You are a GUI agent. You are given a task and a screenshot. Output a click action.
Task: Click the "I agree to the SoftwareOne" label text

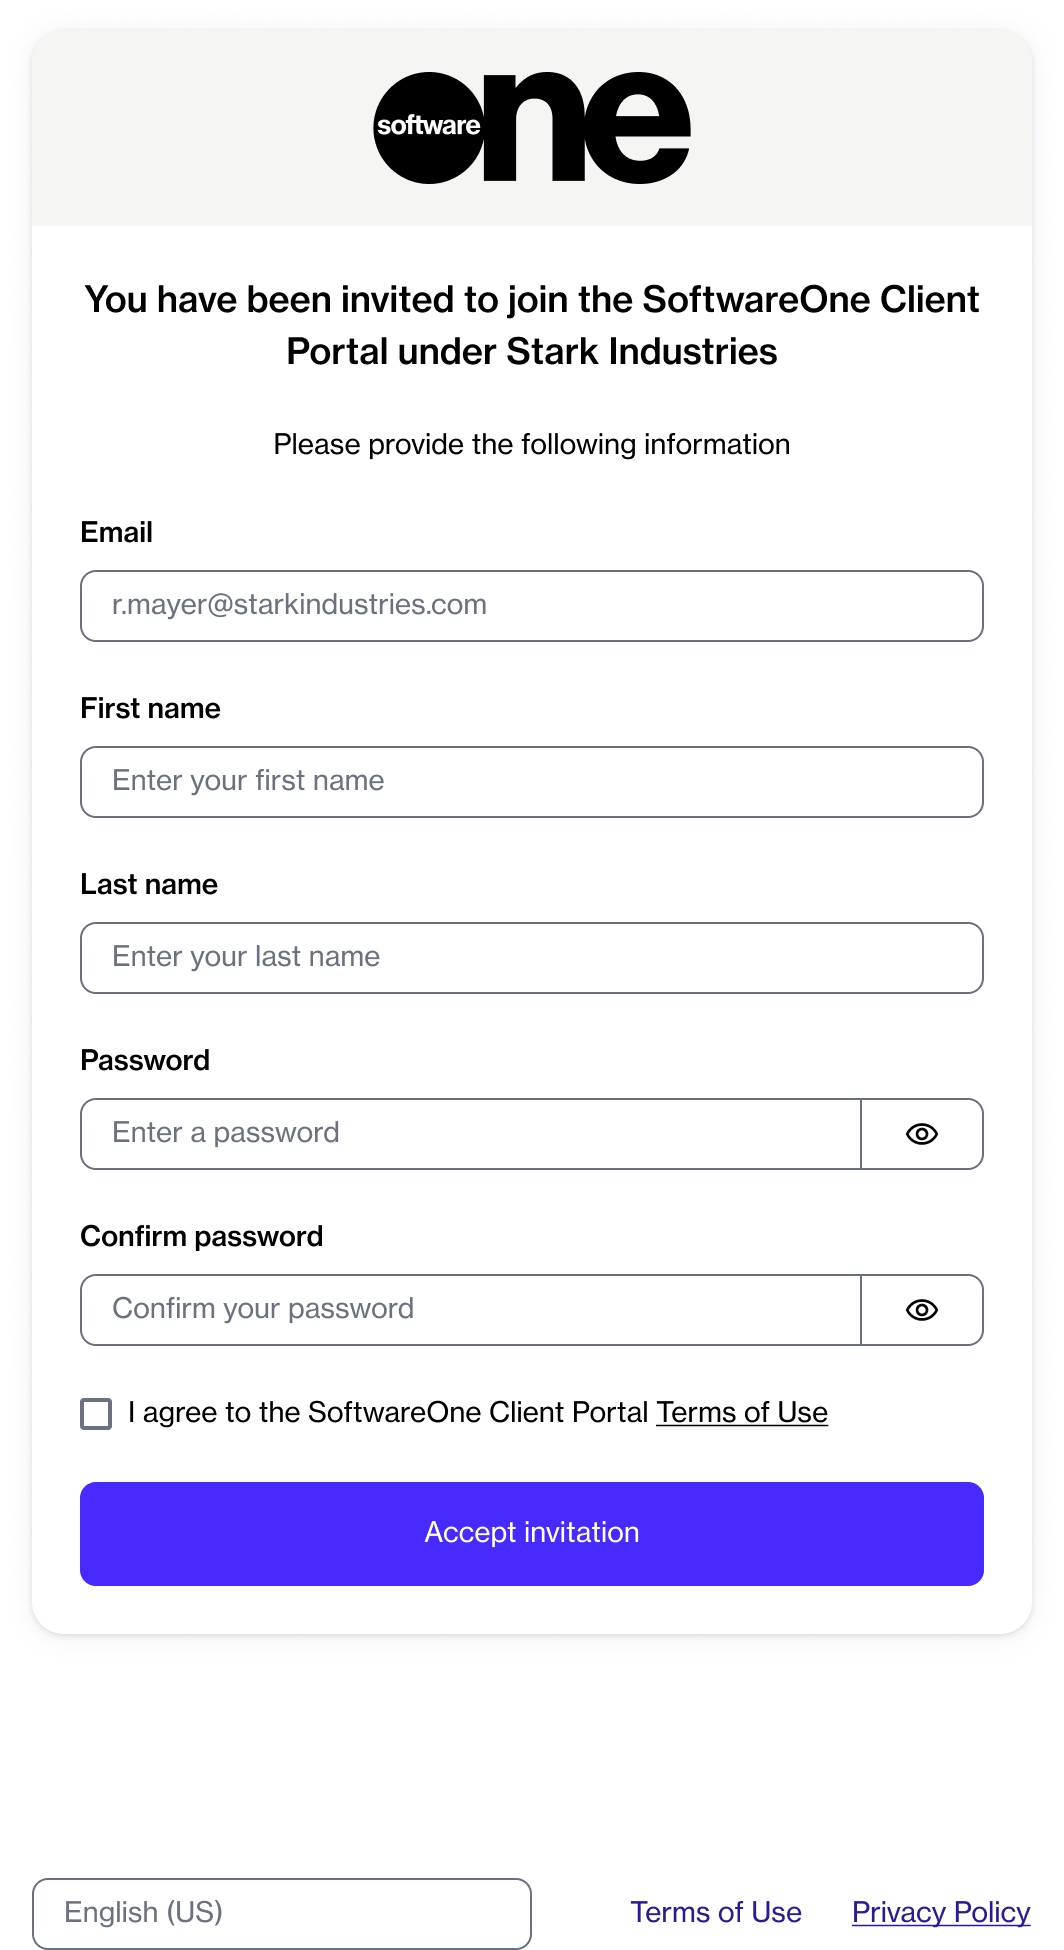click(x=388, y=1412)
